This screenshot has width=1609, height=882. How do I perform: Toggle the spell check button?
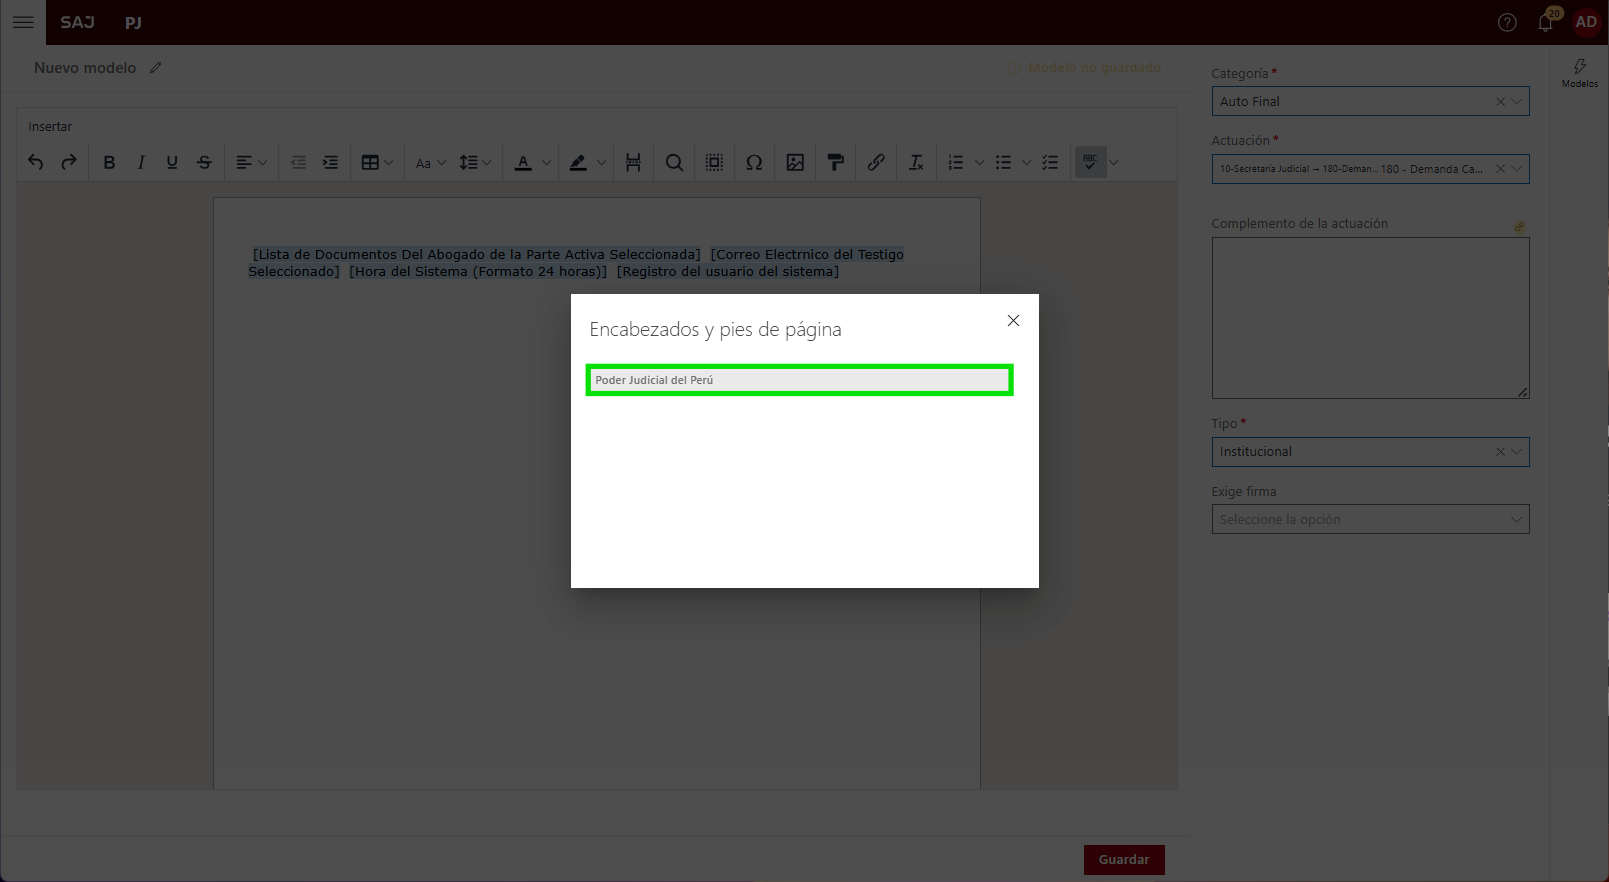coord(1090,162)
